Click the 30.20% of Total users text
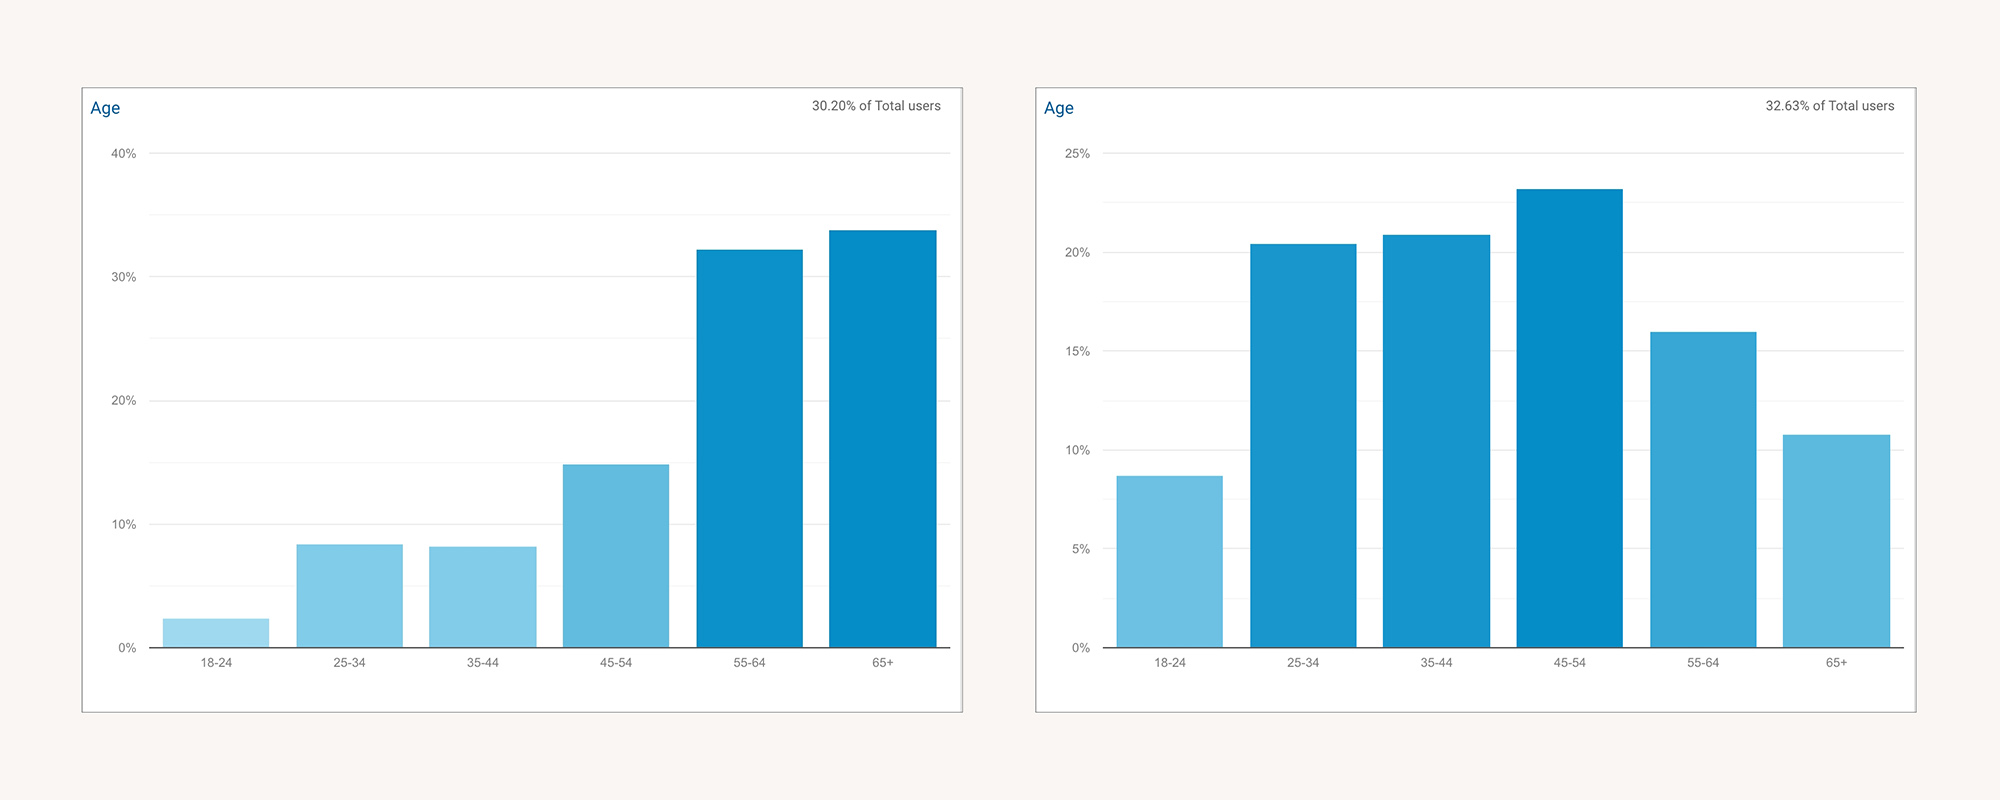Viewport: 2000px width, 800px height. 876,106
